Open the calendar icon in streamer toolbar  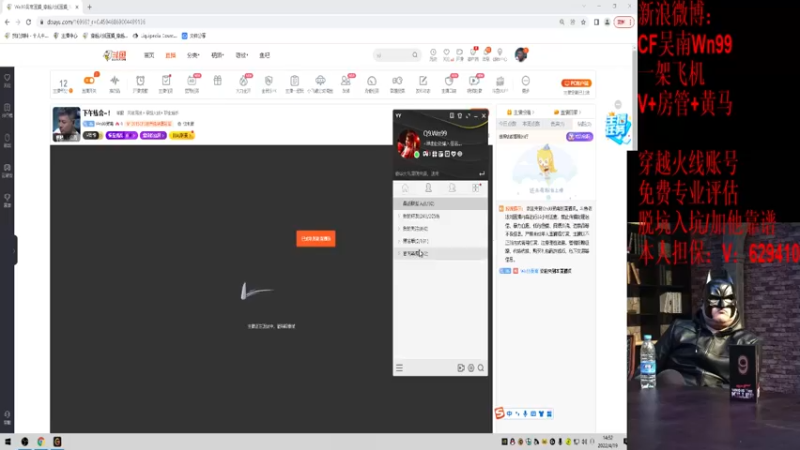192,81
